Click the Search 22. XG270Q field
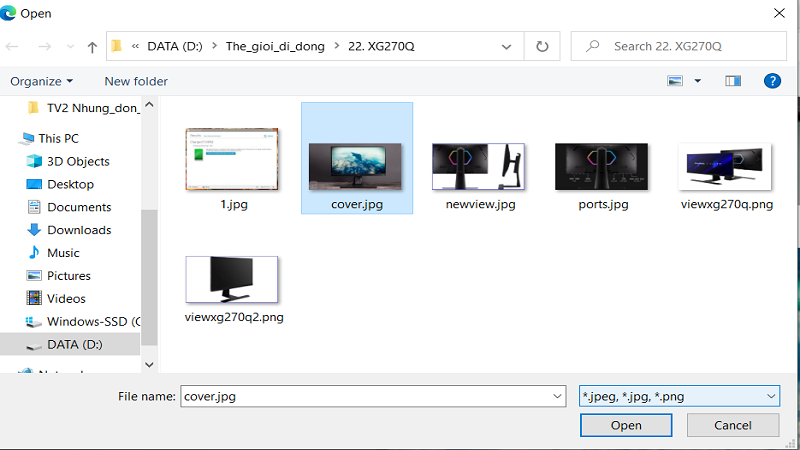This screenshot has width=800, height=450. tap(679, 46)
